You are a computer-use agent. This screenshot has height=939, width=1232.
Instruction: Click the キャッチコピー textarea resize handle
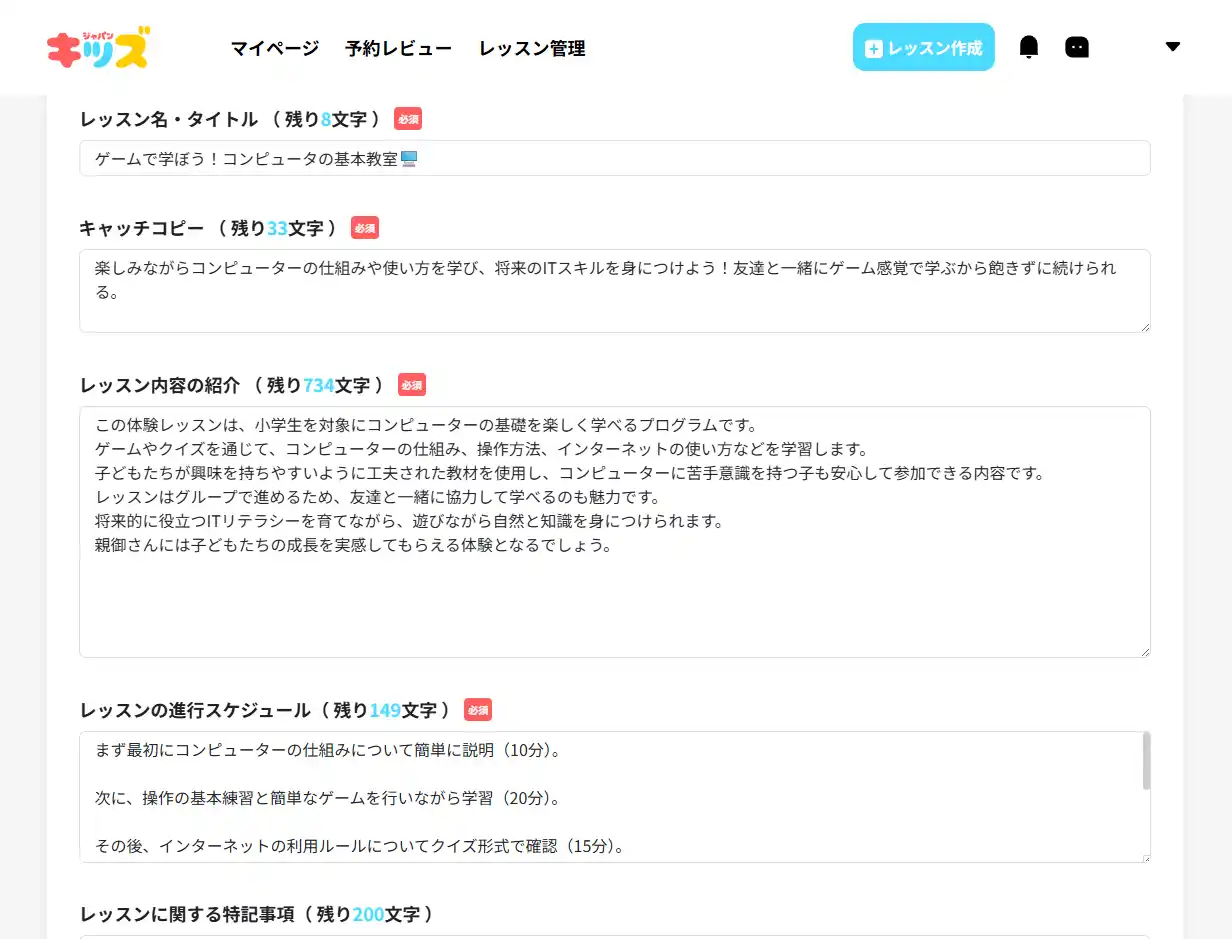click(x=1144, y=326)
